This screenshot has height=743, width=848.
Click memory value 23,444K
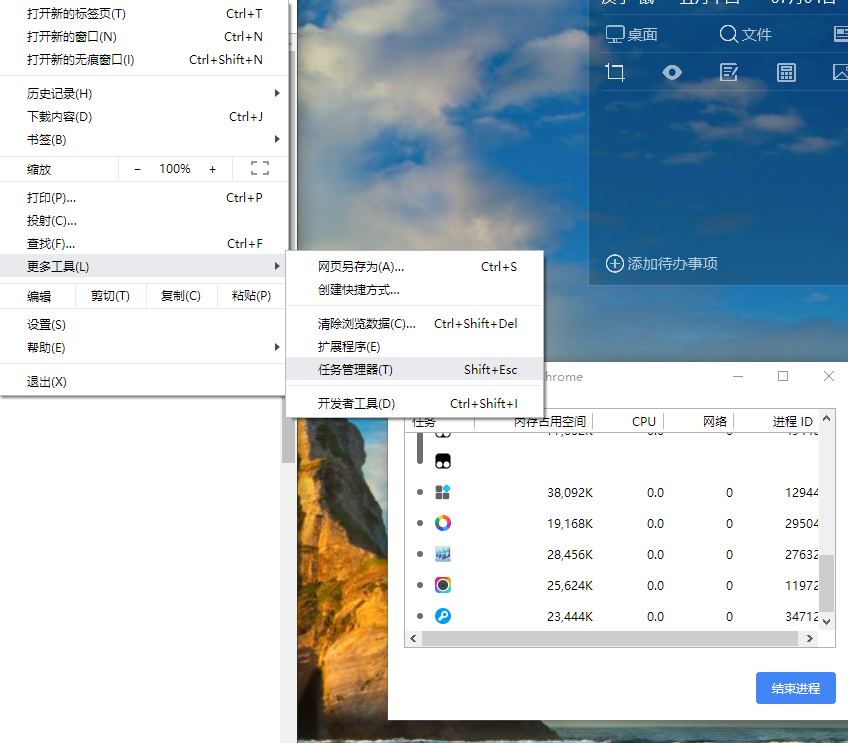(569, 616)
